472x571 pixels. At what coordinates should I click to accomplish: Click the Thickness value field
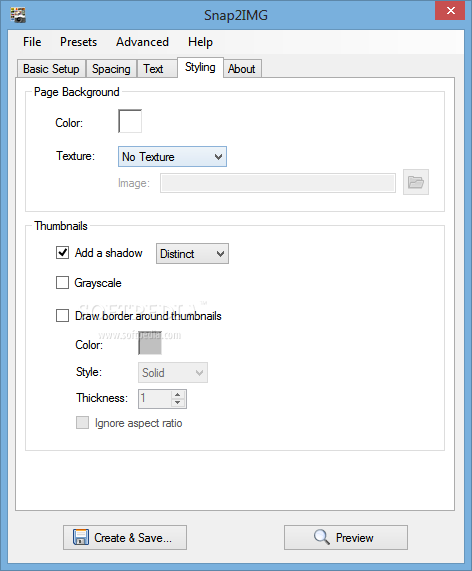(155, 399)
